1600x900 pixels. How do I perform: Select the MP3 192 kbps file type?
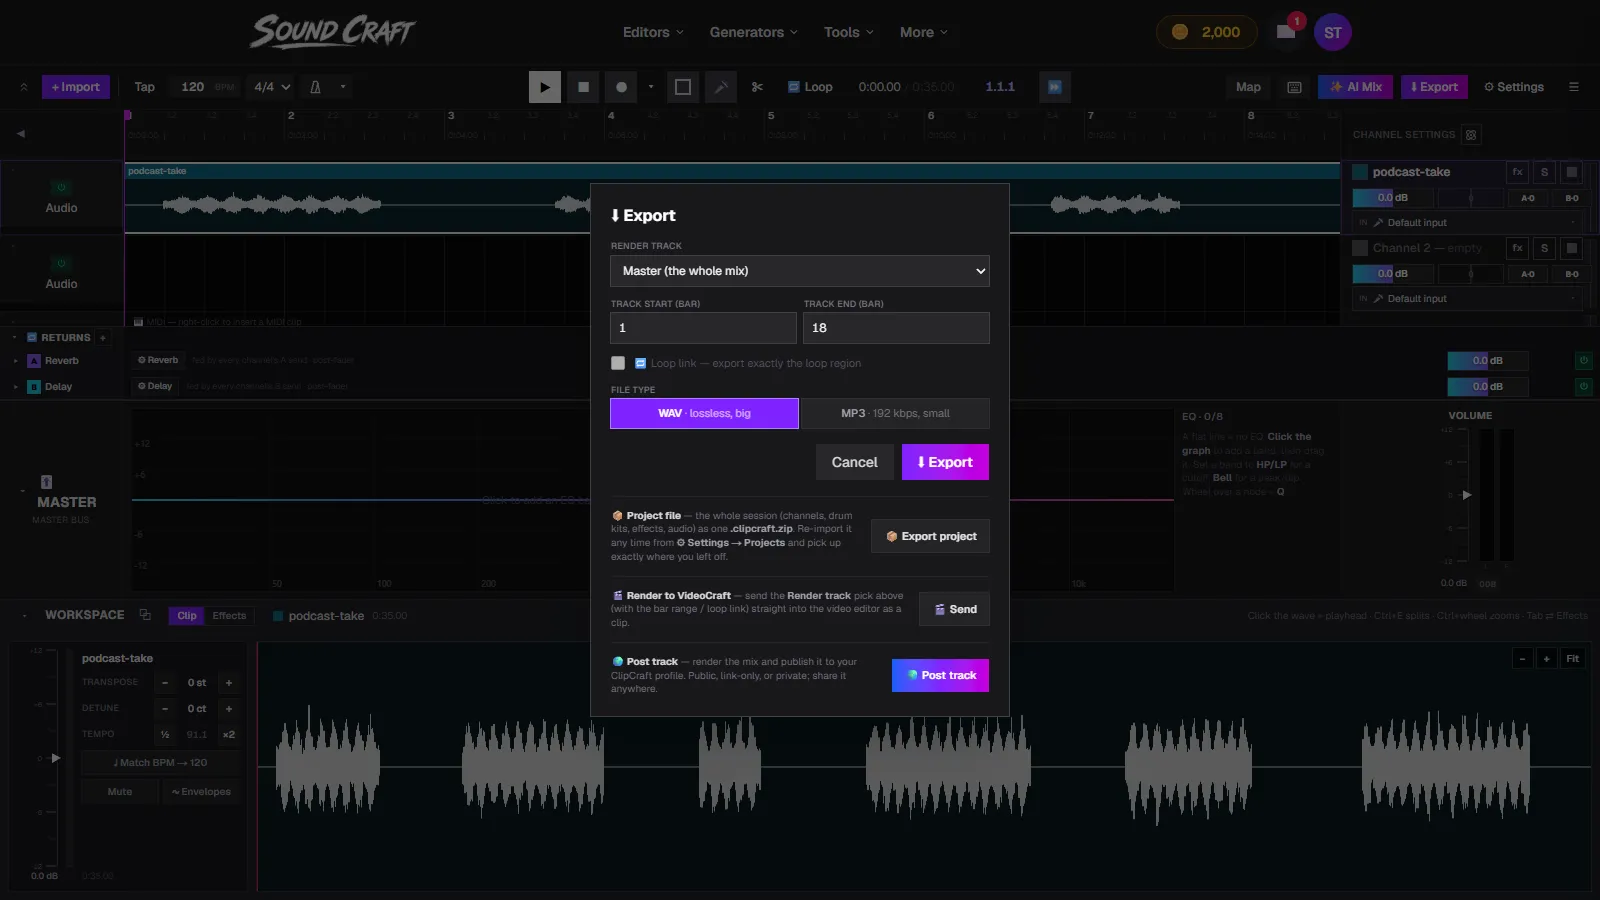point(895,413)
